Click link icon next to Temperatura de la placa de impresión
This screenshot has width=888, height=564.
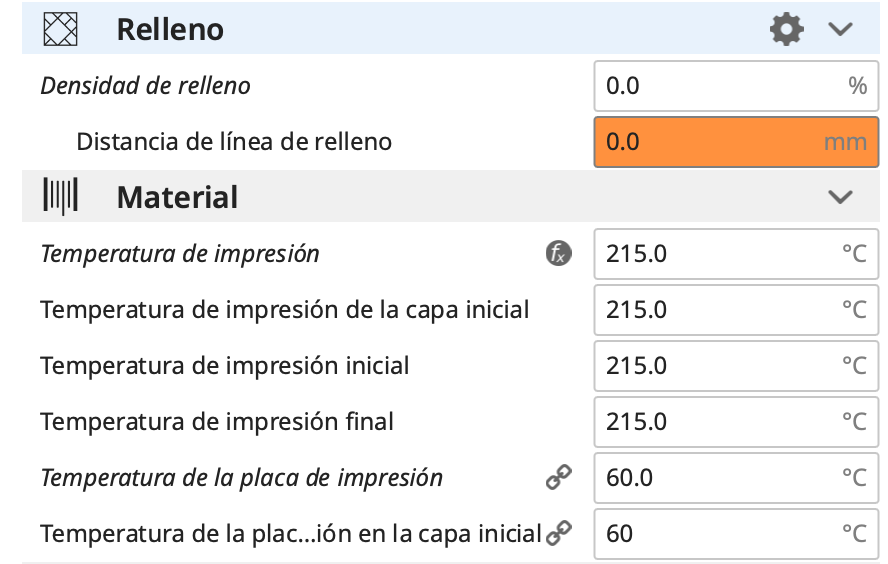558,478
